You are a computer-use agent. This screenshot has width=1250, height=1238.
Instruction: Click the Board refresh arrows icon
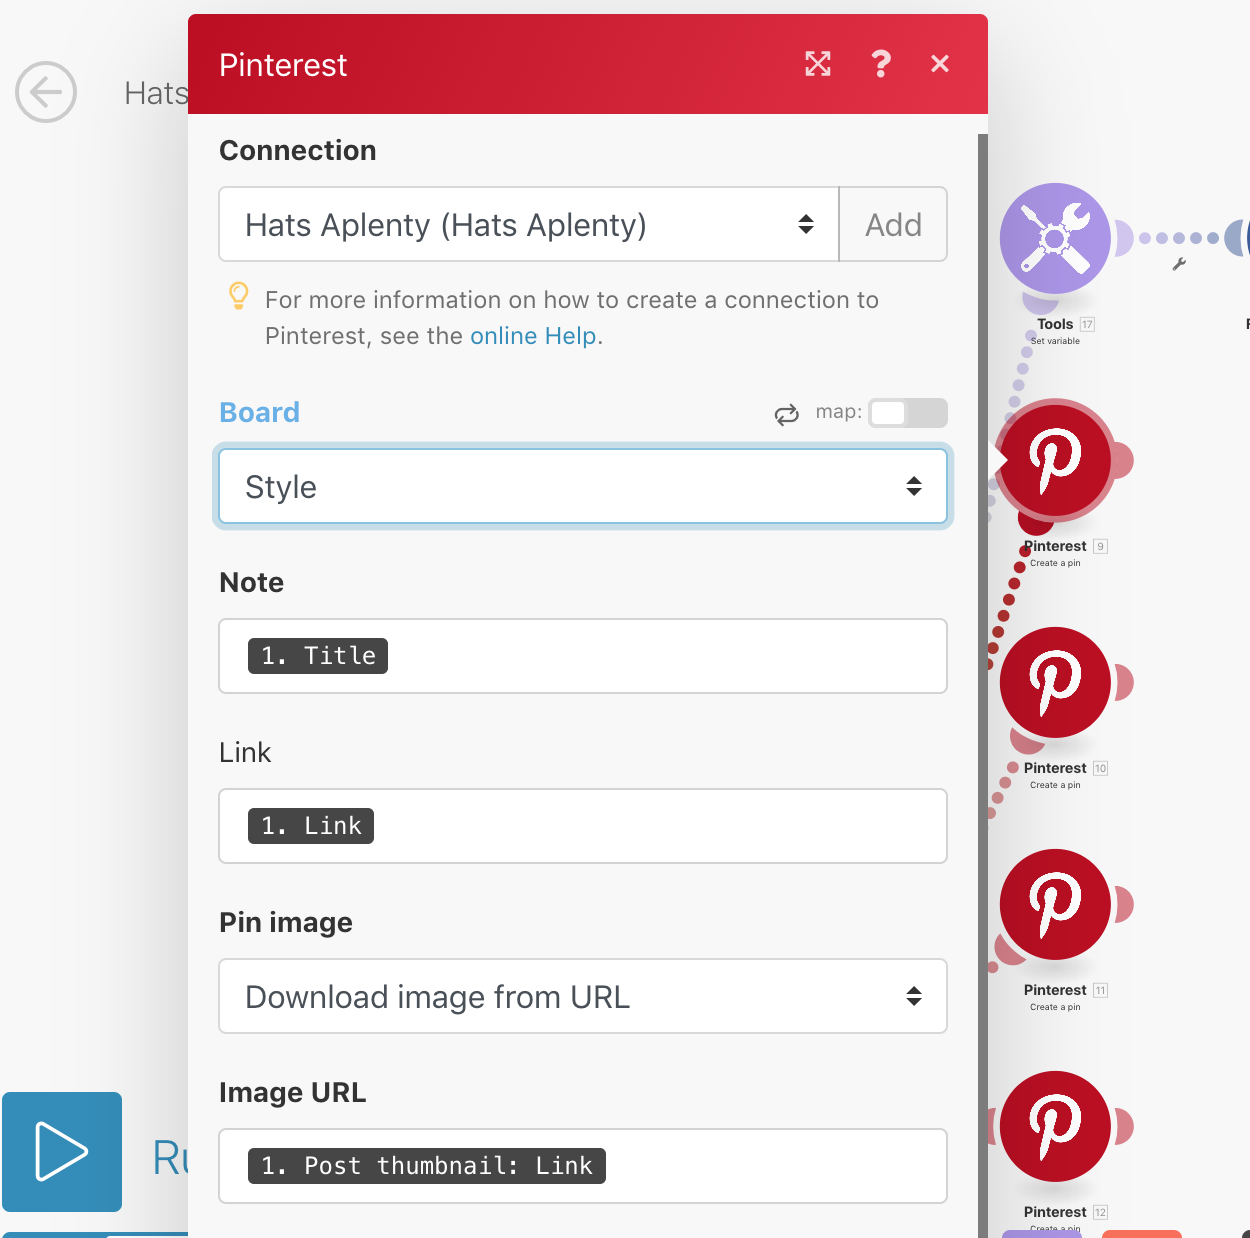click(787, 414)
